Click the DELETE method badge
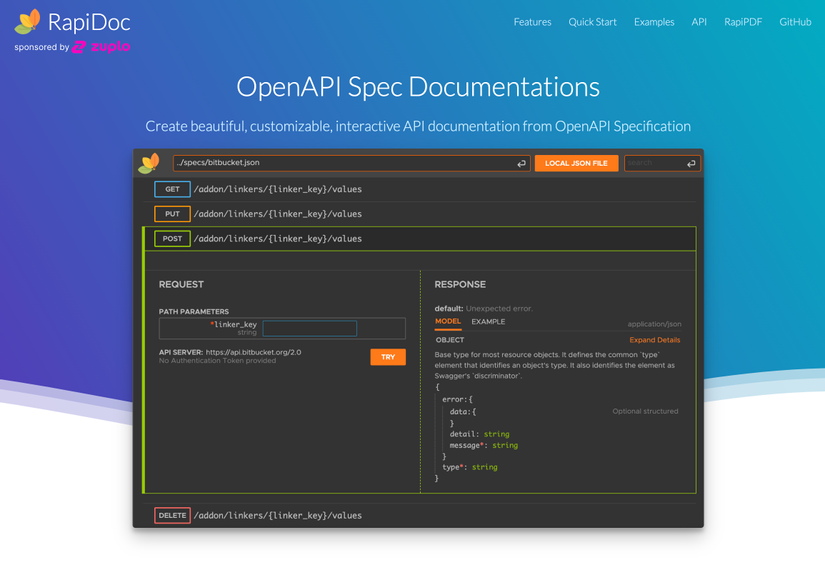 click(172, 515)
